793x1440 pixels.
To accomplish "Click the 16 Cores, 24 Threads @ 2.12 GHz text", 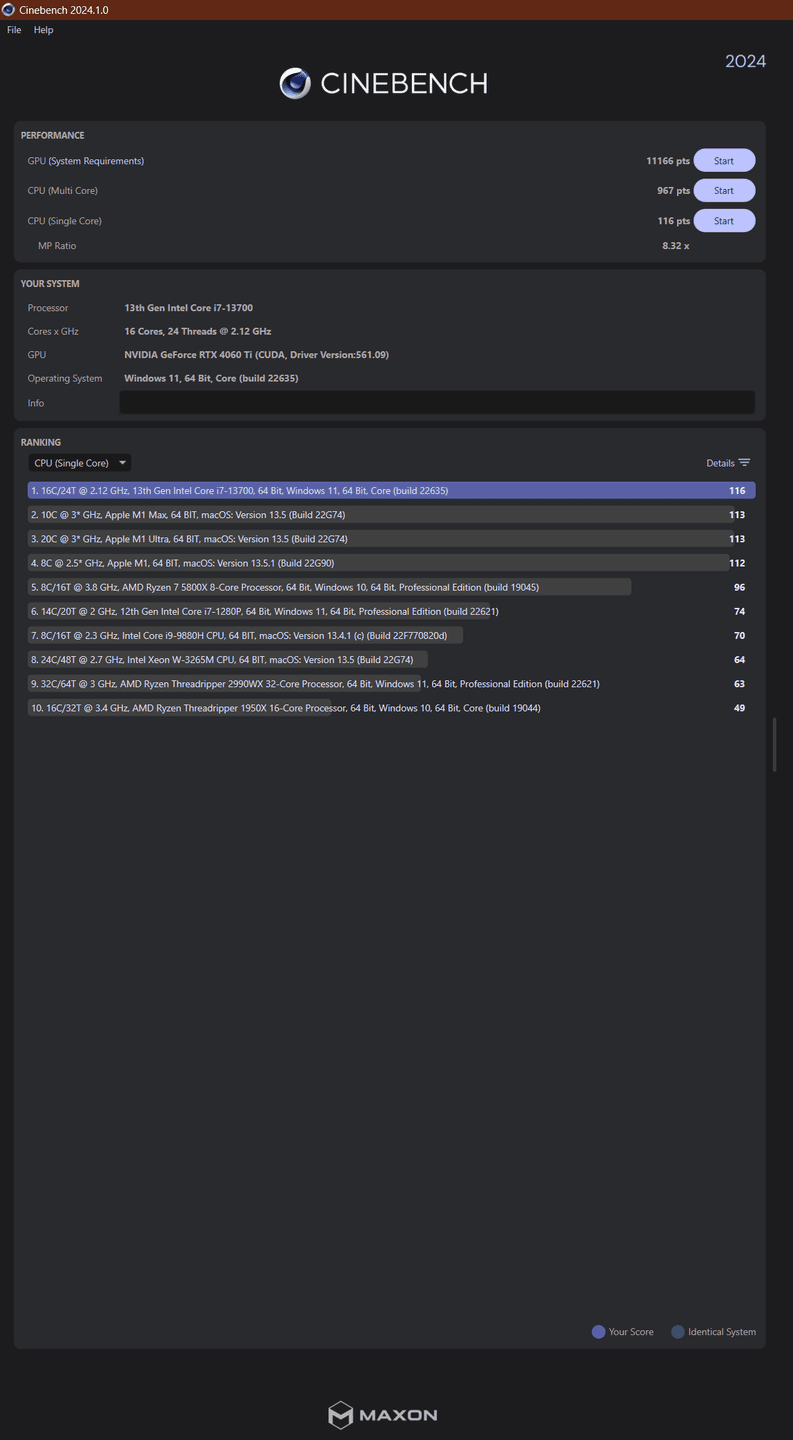I will coord(198,331).
